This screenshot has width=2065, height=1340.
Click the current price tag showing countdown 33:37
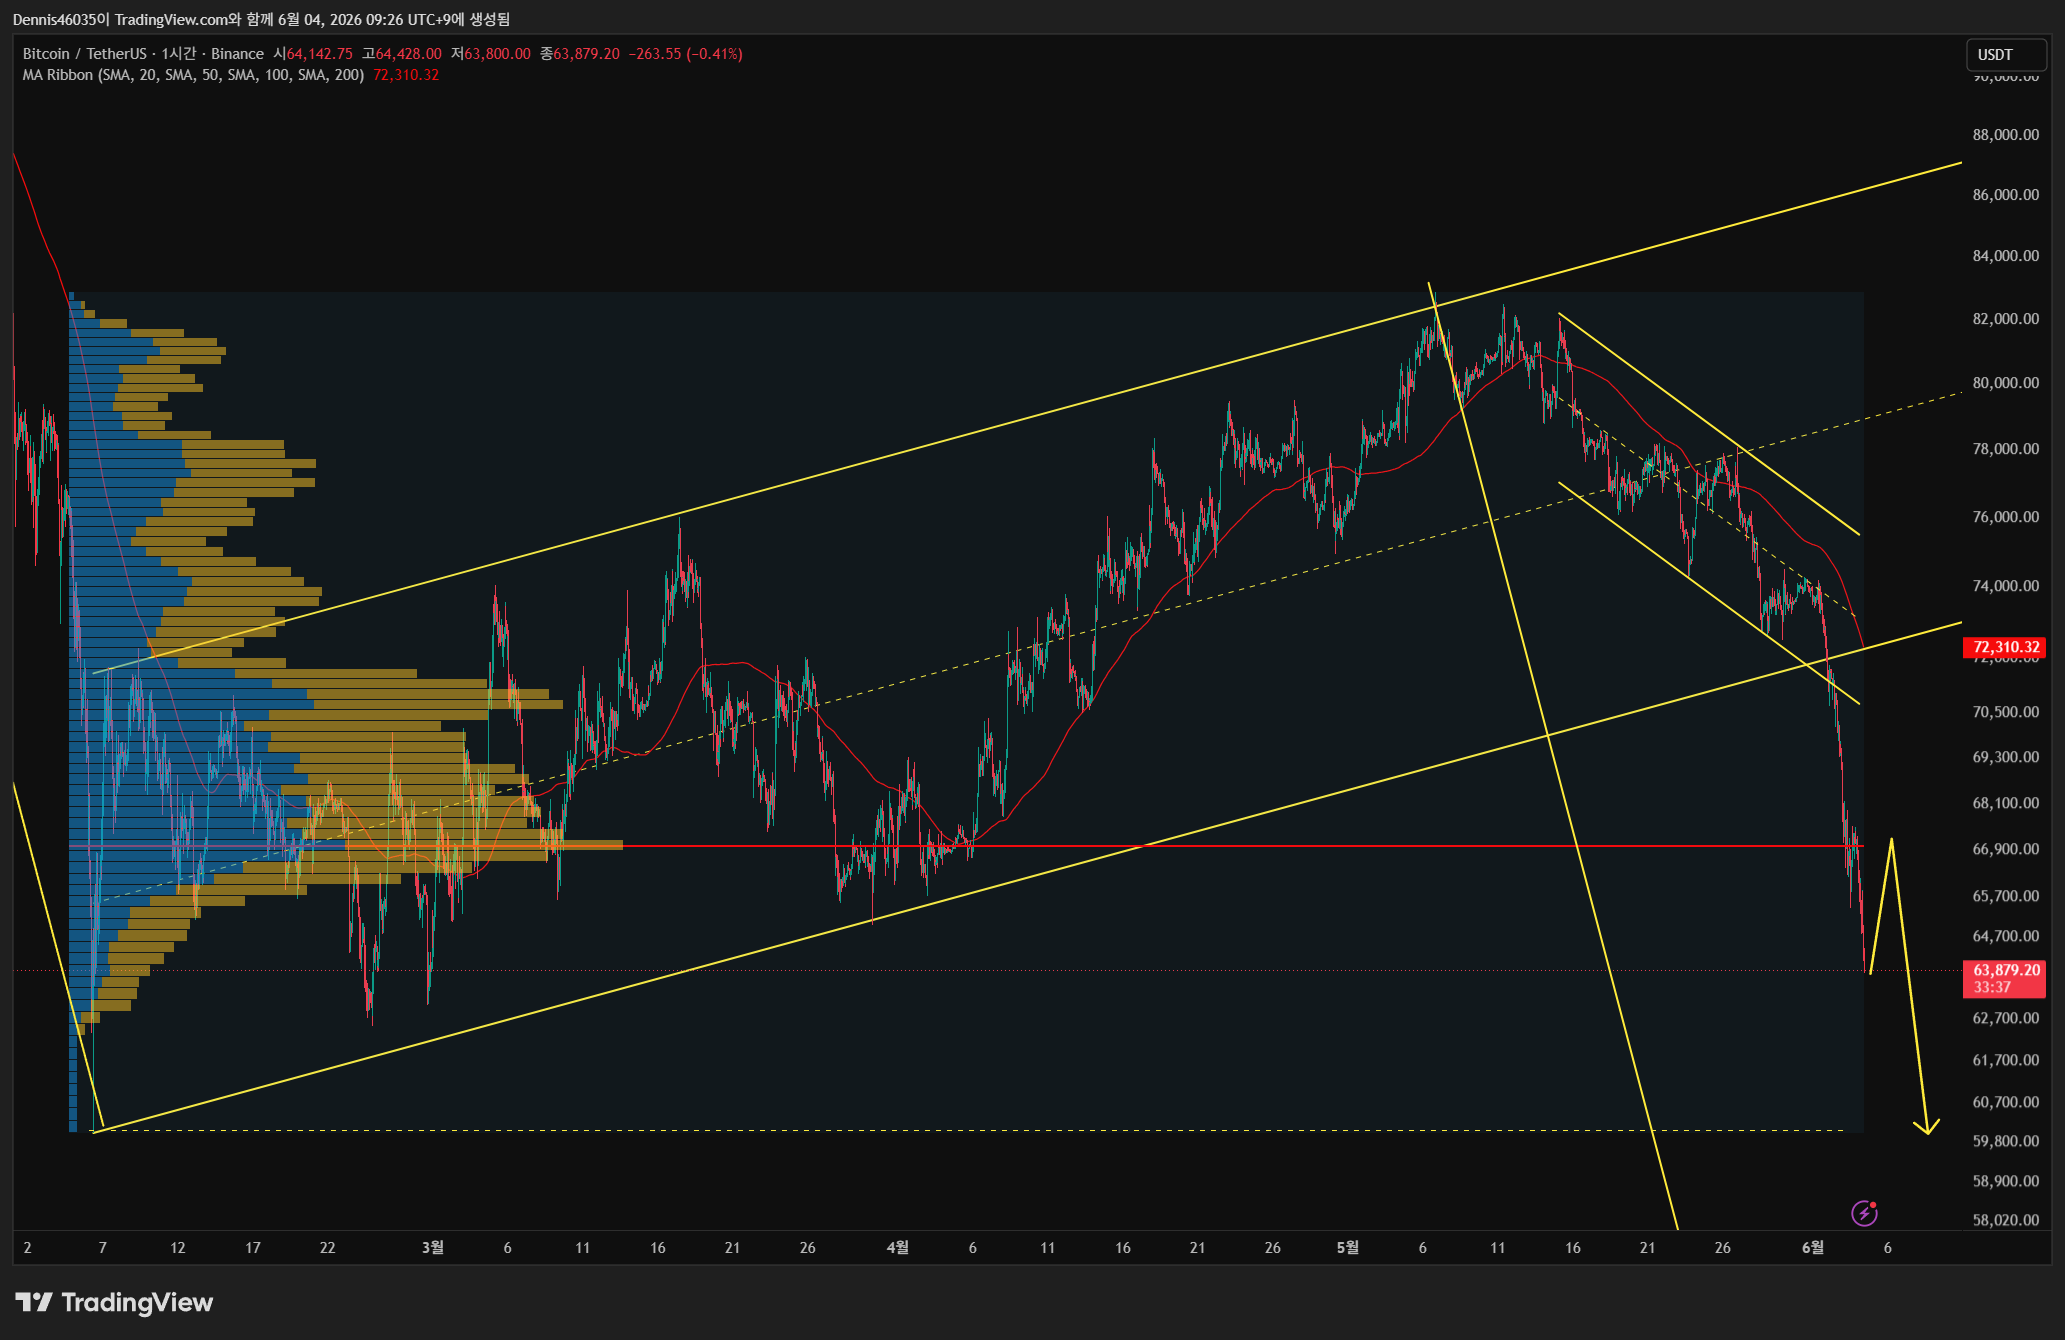[x=2005, y=978]
